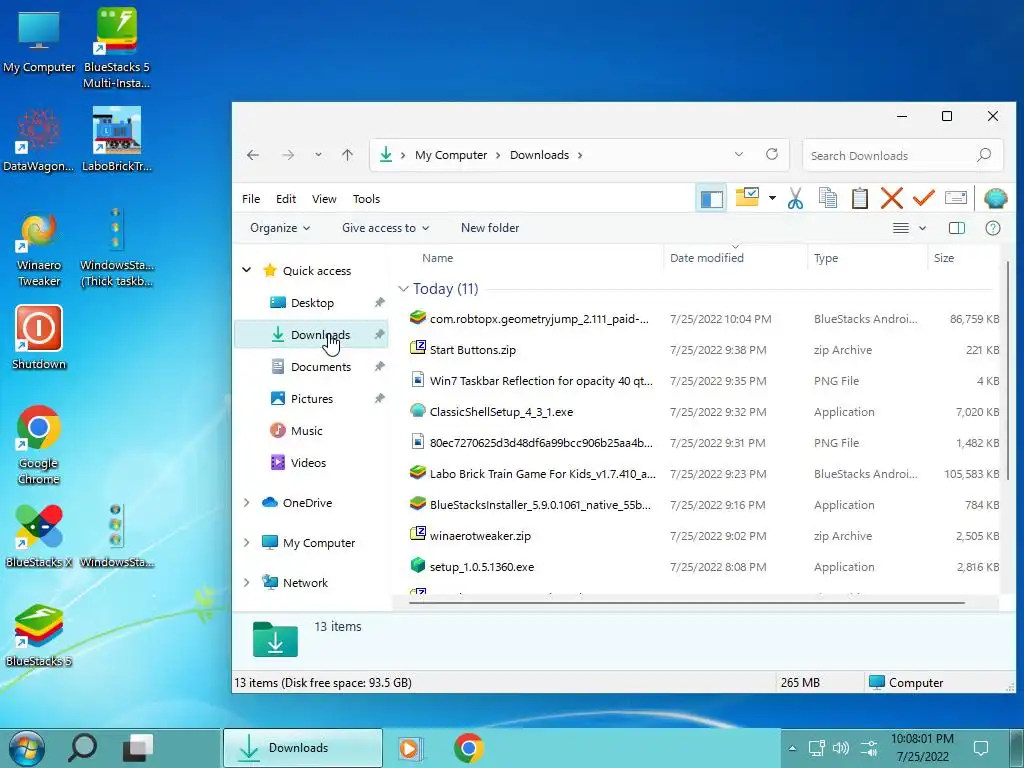Viewport: 1024px width, 768px height.
Task: Show hidden tray icons arrow
Action: pyautogui.click(x=792, y=748)
